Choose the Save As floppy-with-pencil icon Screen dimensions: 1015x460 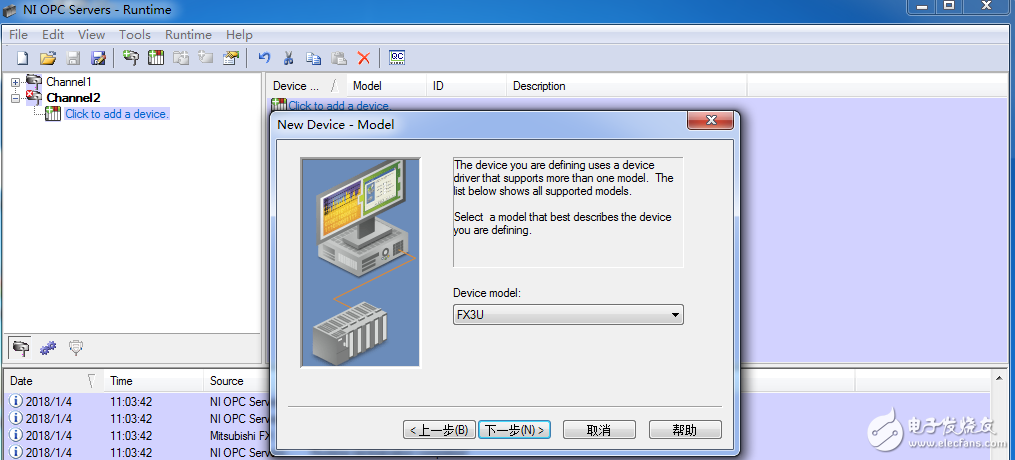98,58
